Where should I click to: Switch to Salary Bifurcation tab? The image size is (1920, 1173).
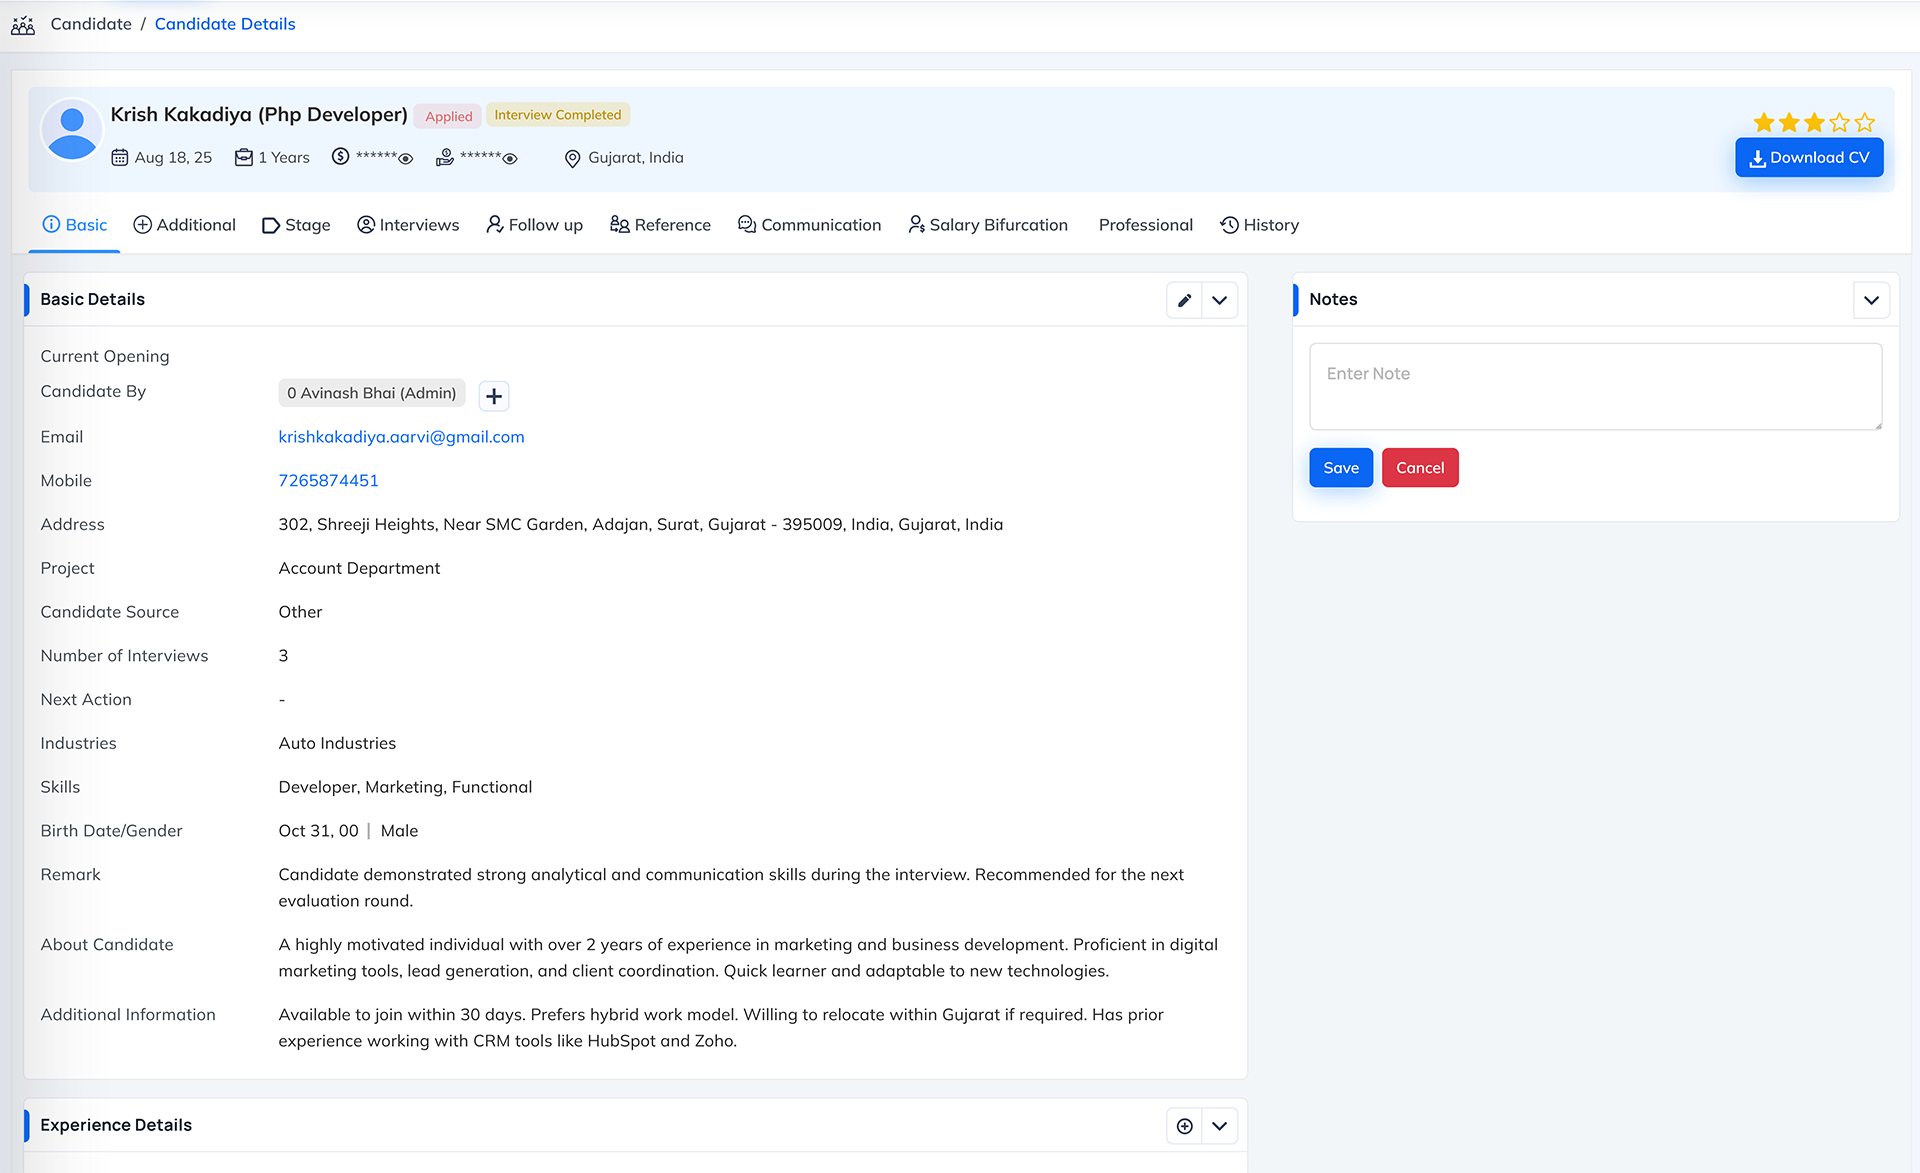point(988,225)
